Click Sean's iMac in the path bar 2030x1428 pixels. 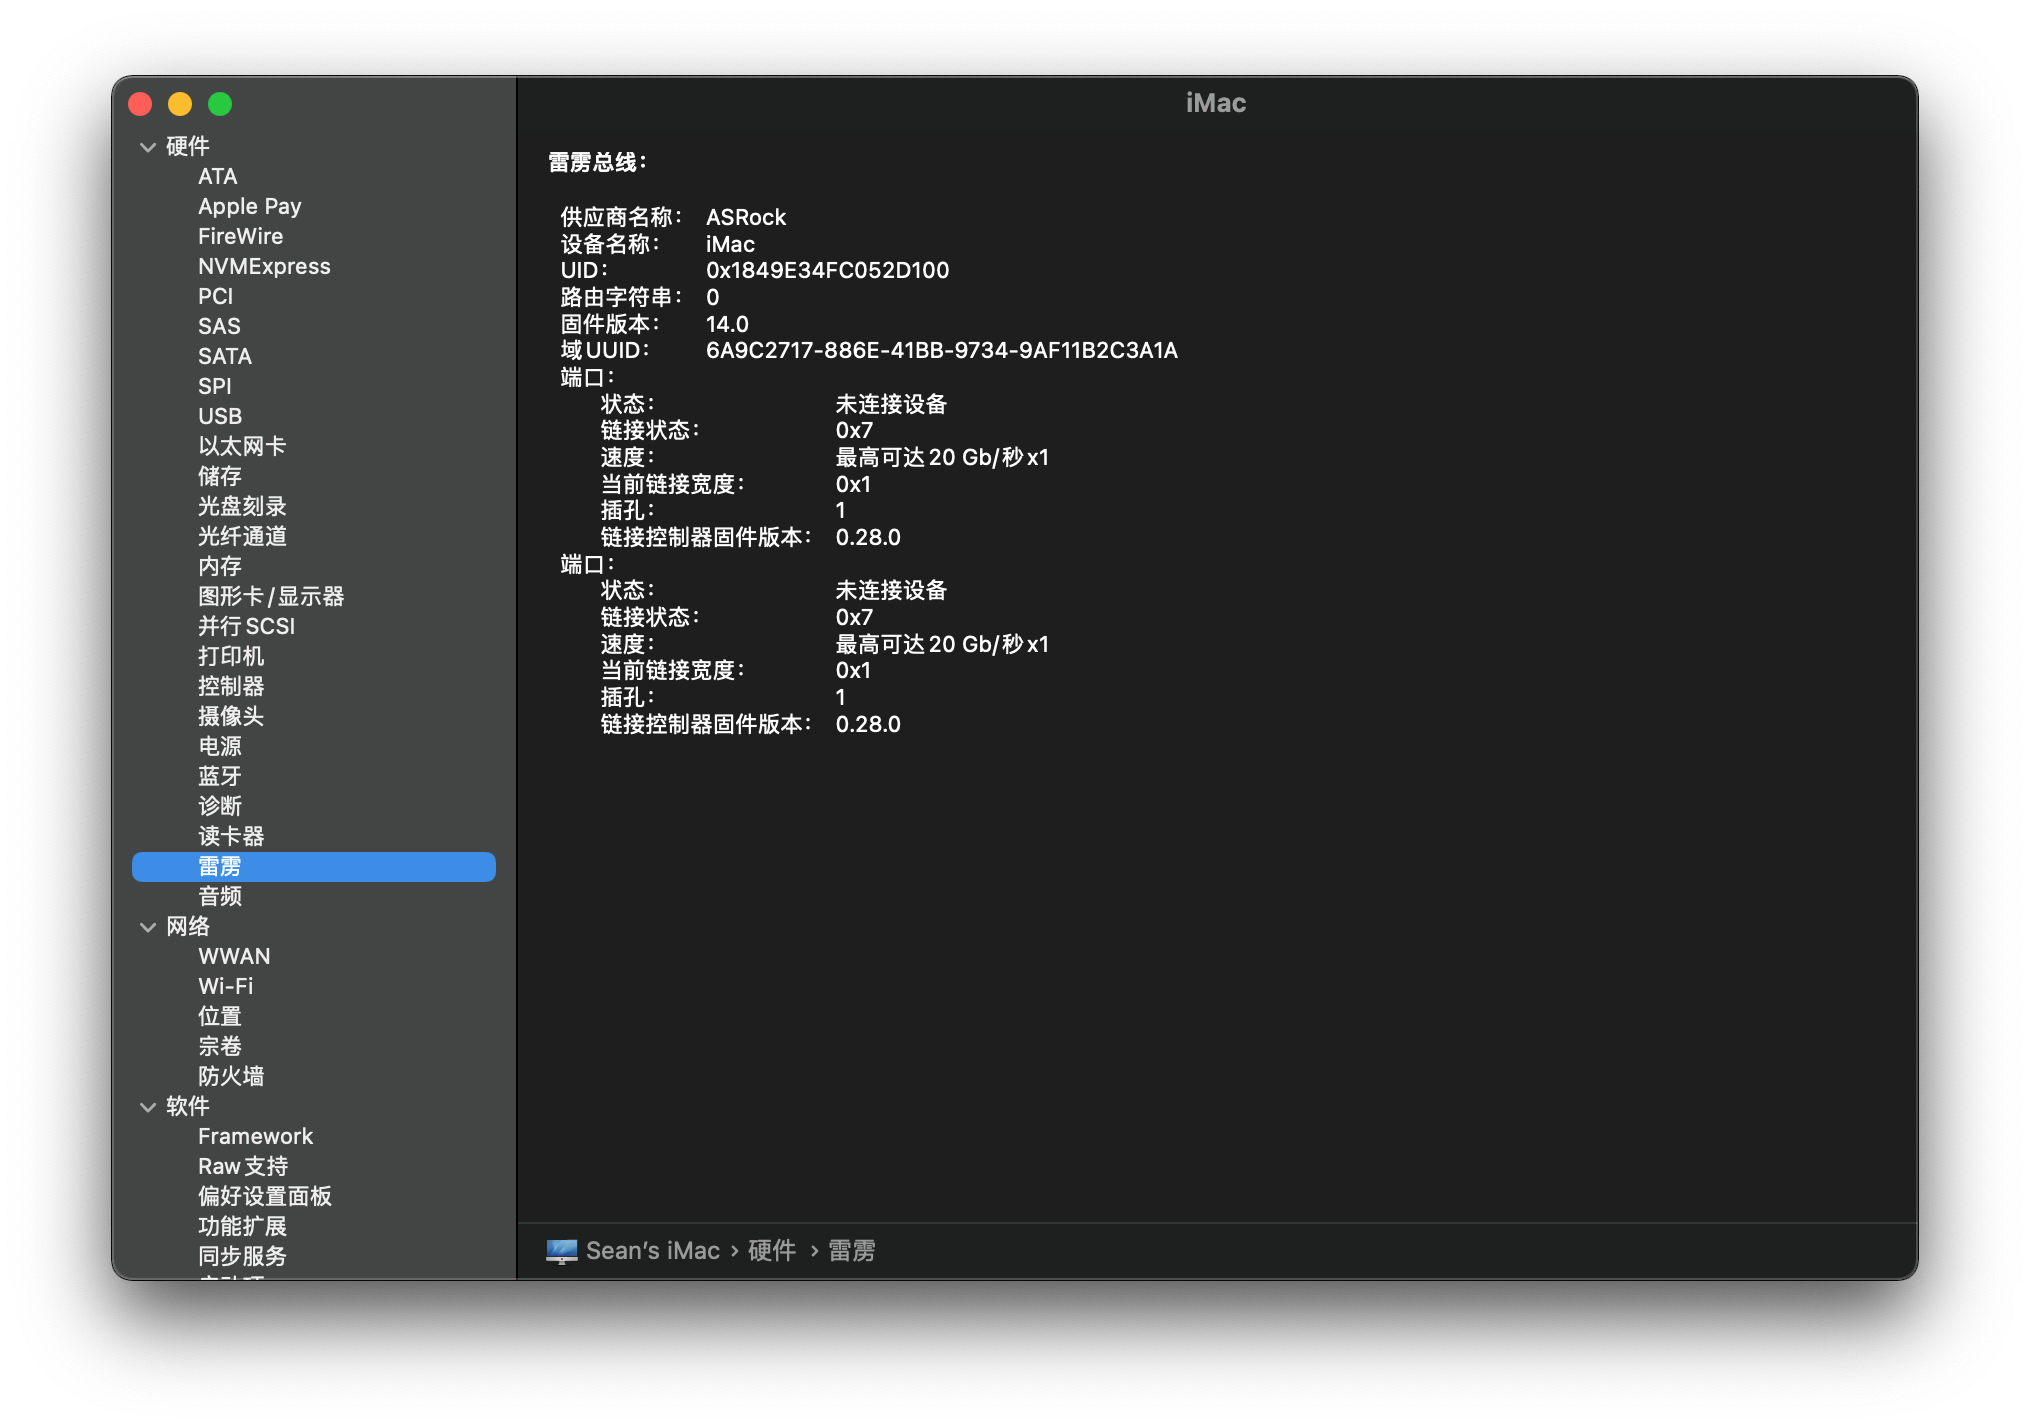coord(652,1251)
